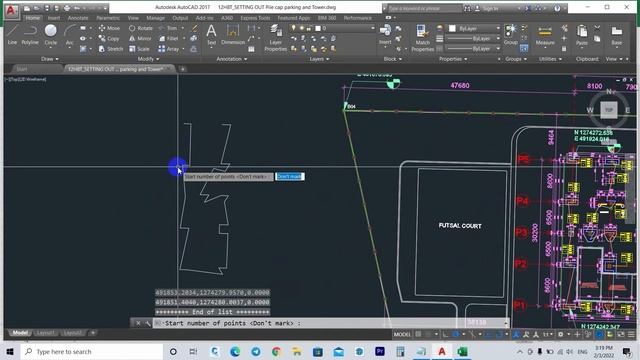
Task: Click the Scale tool
Action: 139,49
